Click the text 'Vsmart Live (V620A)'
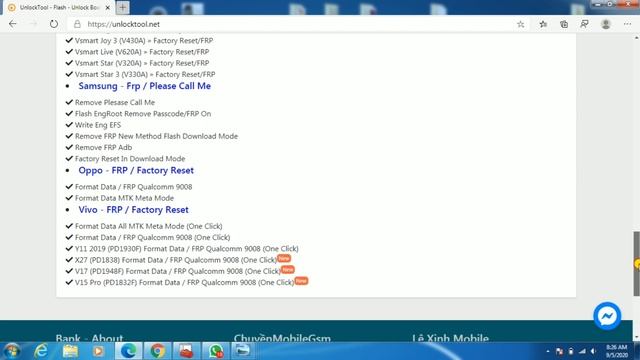The width and height of the screenshot is (640, 360). (x=108, y=52)
